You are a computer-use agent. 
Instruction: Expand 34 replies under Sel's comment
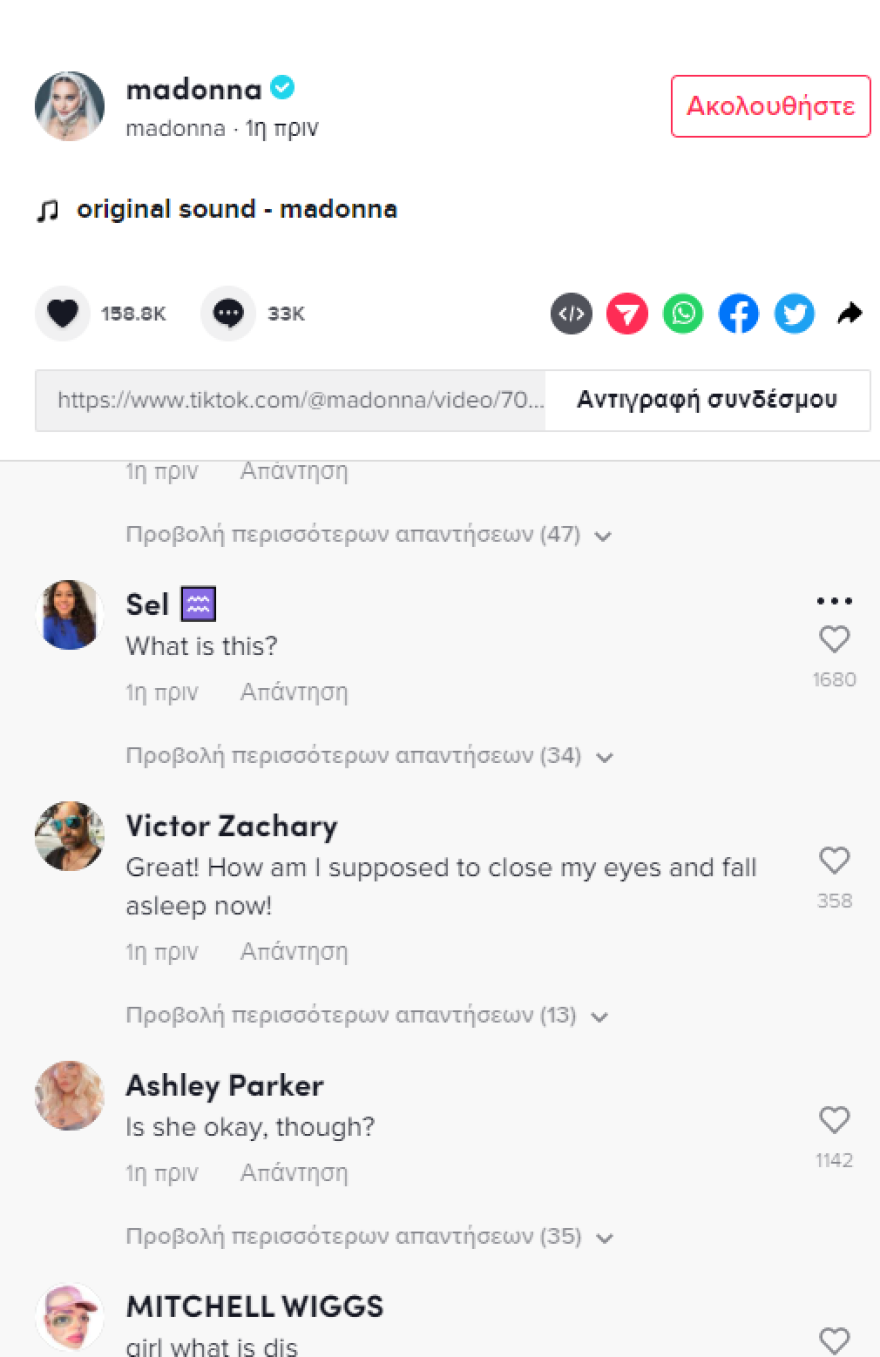[x=368, y=756]
